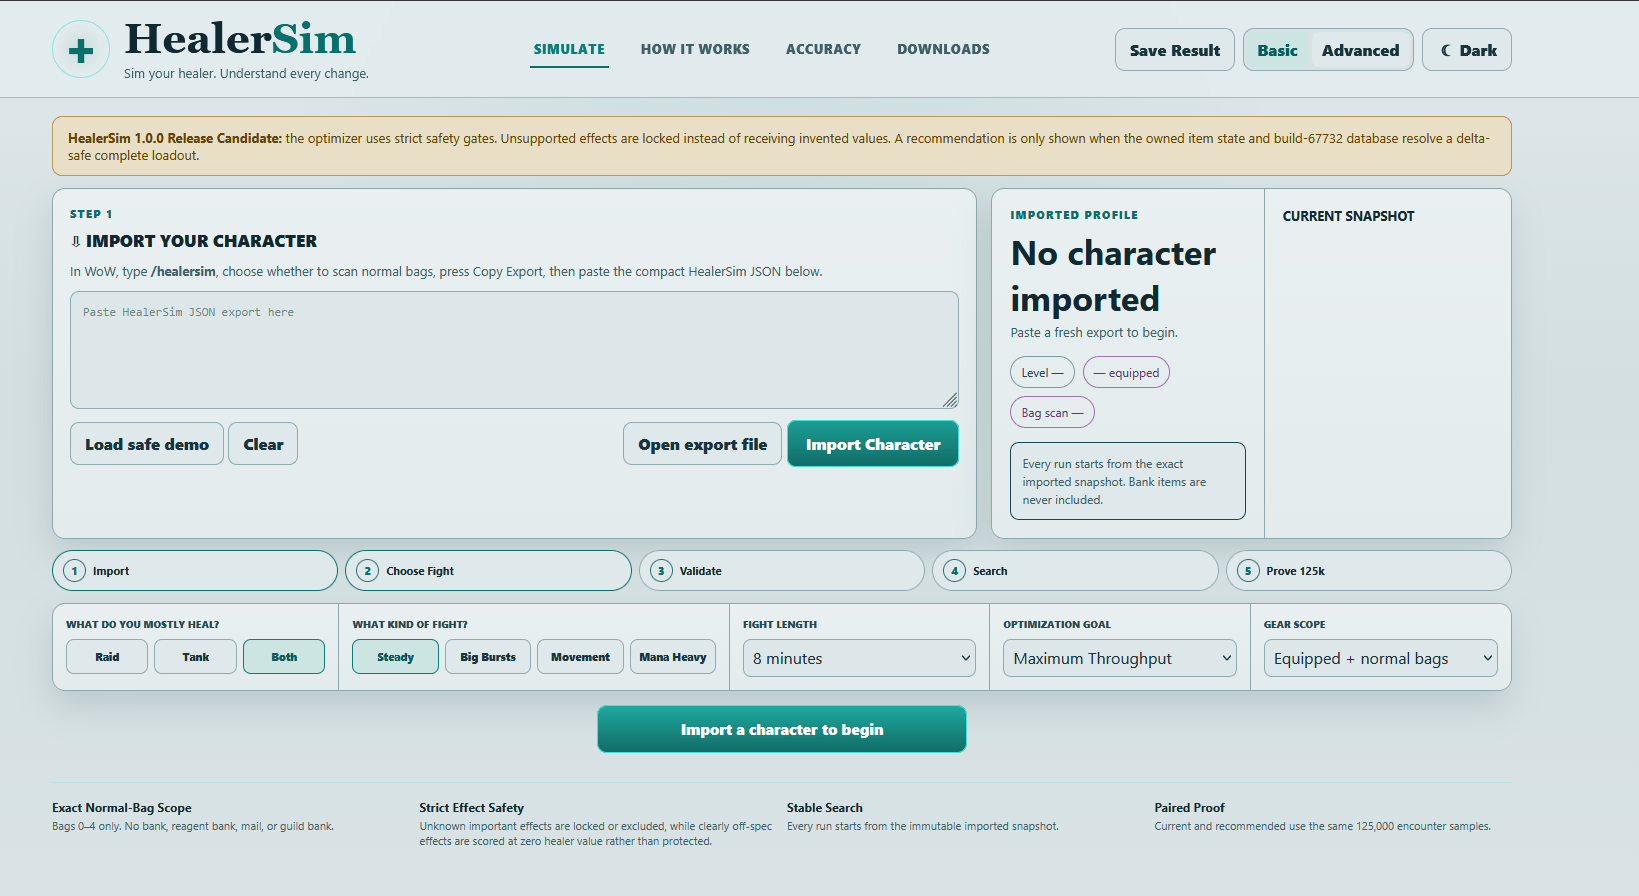Click the Clear button
Viewport: 1639px width, 896px height.
pyautogui.click(x=263, y=444)
